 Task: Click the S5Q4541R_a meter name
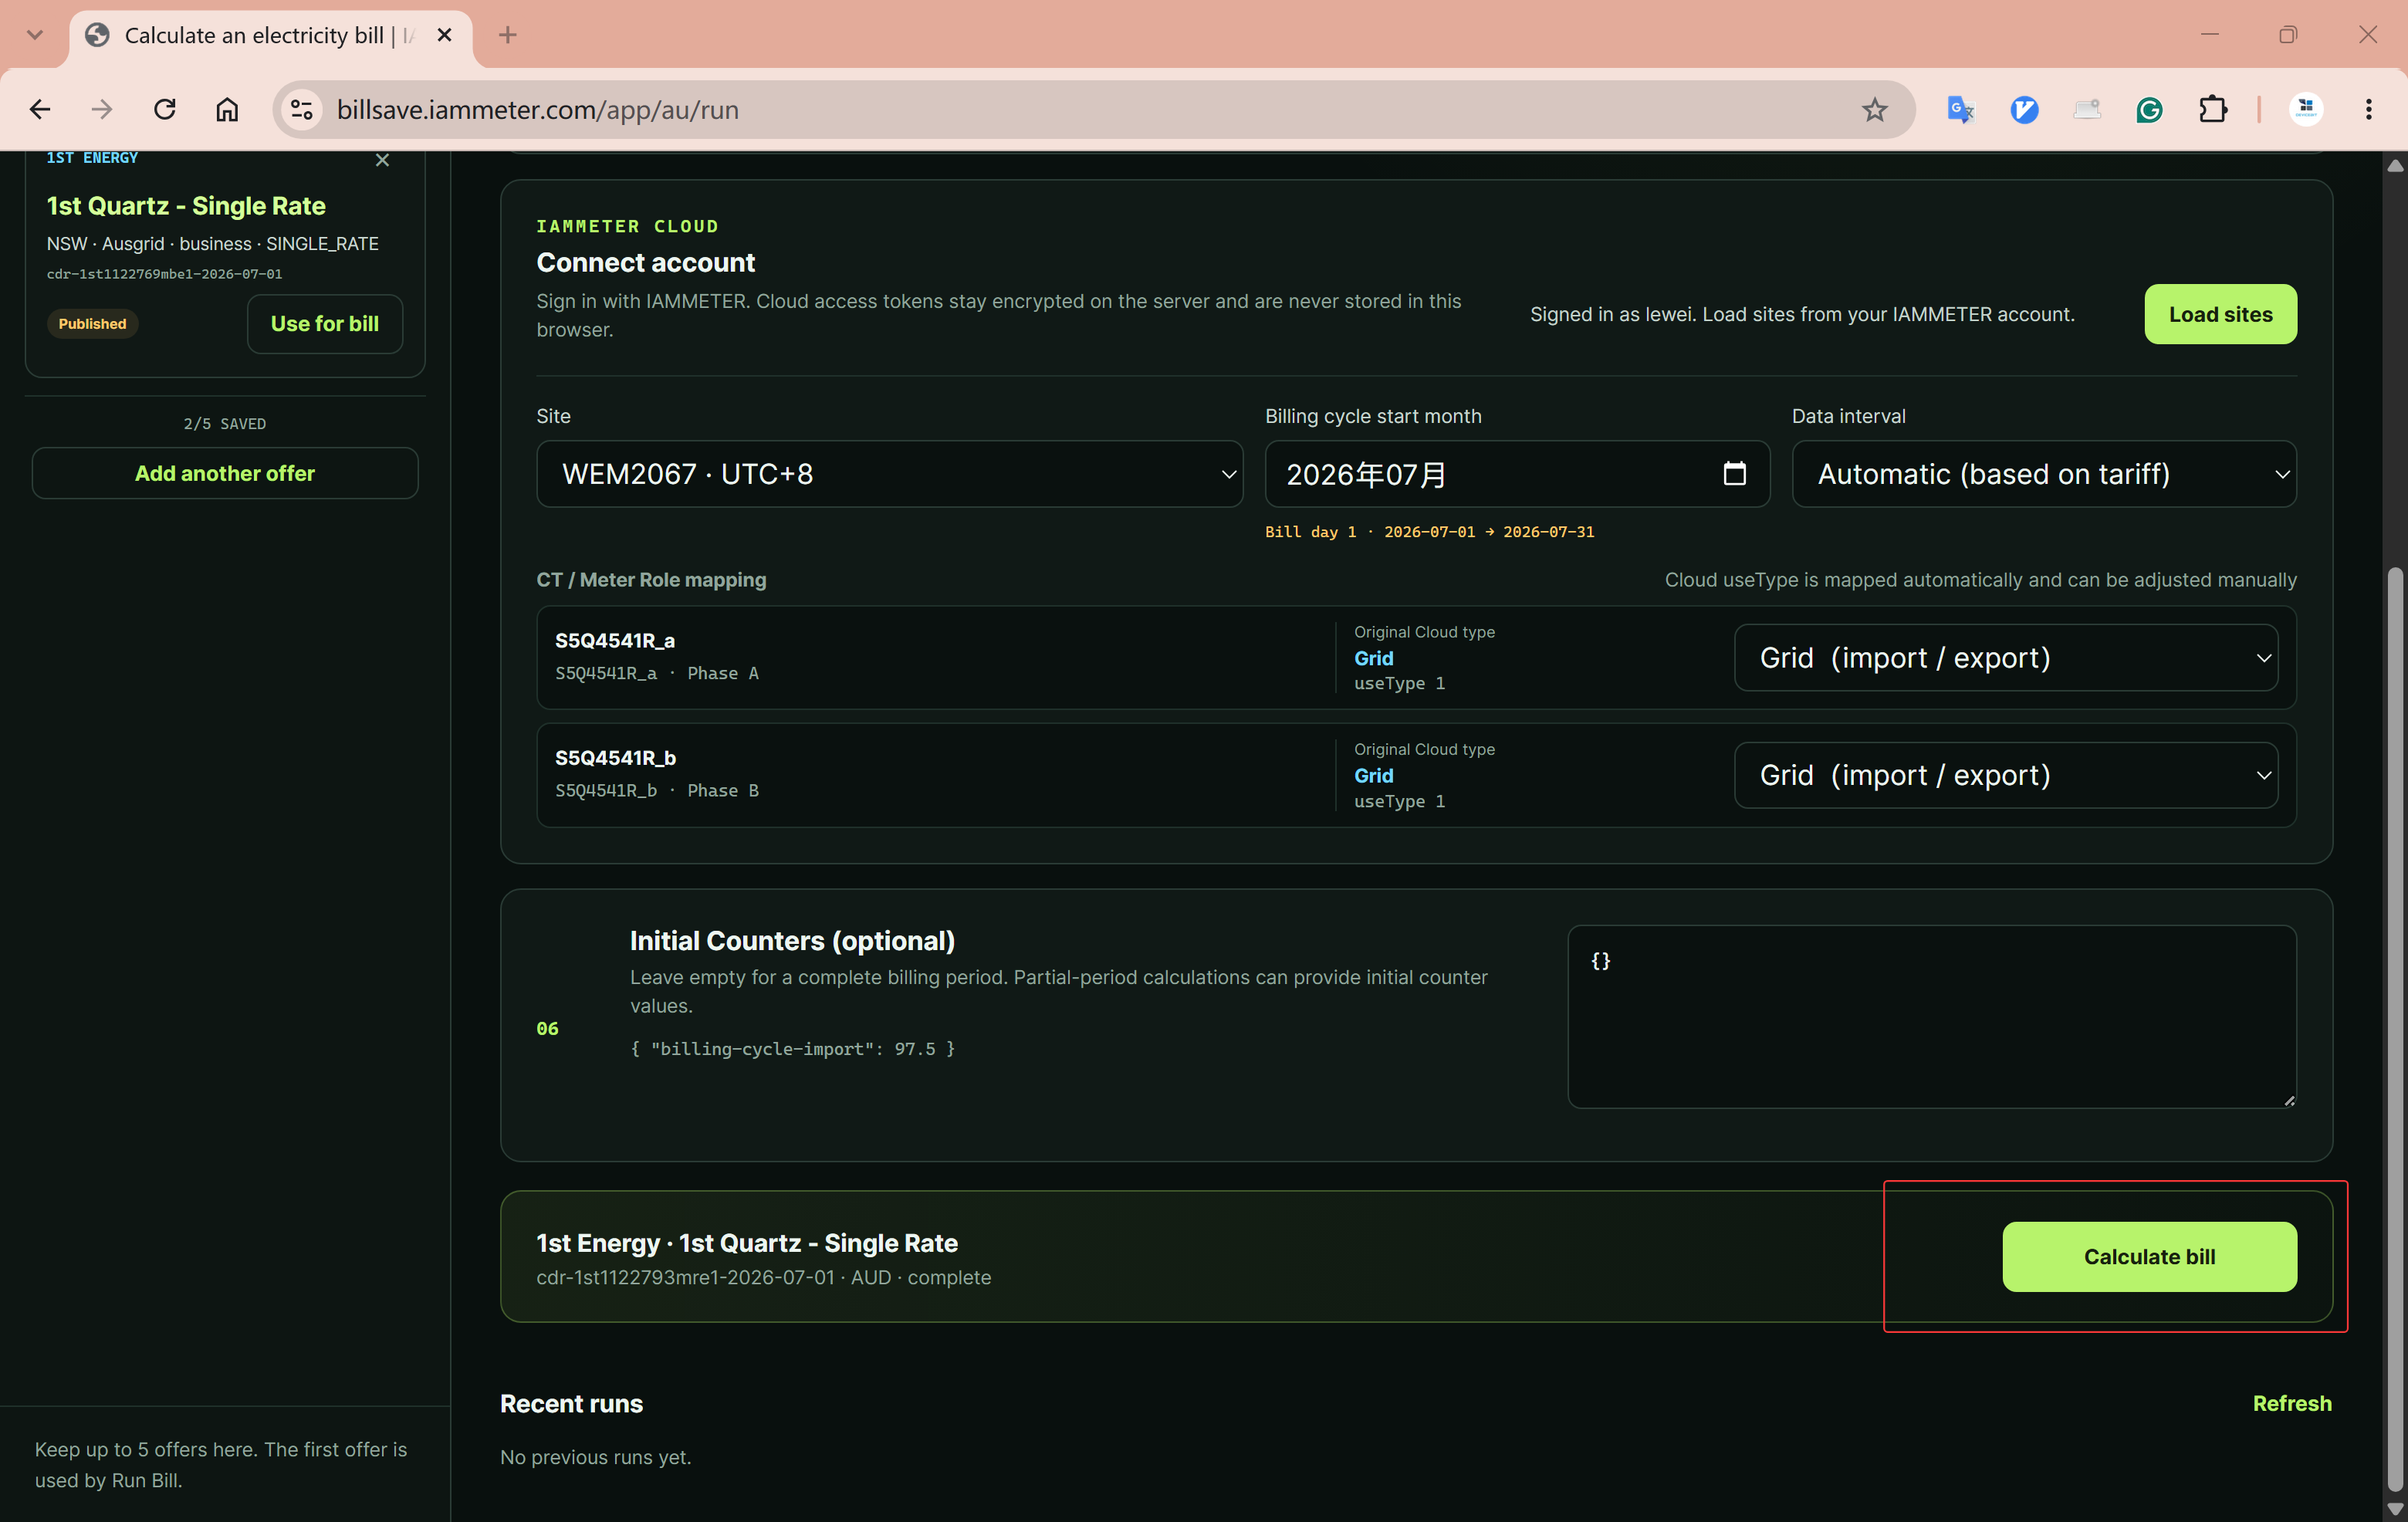pyautogui.click(x=615, y=641)
